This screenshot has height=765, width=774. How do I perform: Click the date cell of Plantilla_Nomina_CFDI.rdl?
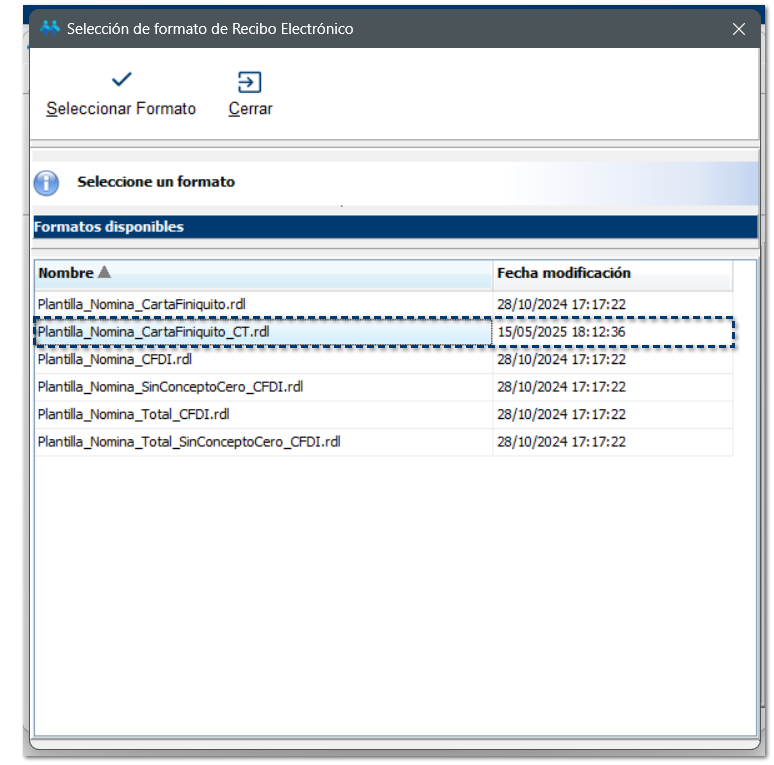[561, 359]
